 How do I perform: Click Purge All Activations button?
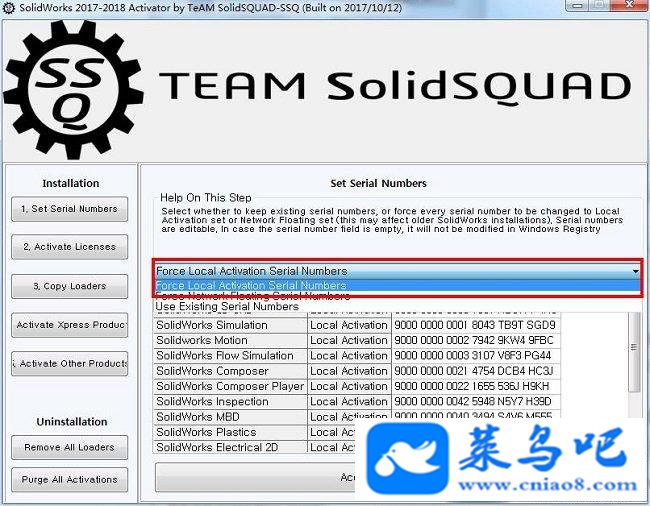click(69, 479)
